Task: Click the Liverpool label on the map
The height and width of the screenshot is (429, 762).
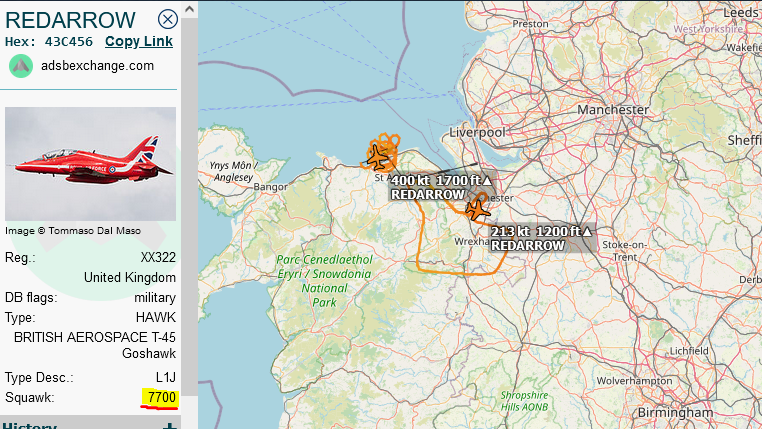Action: [477, 132]
